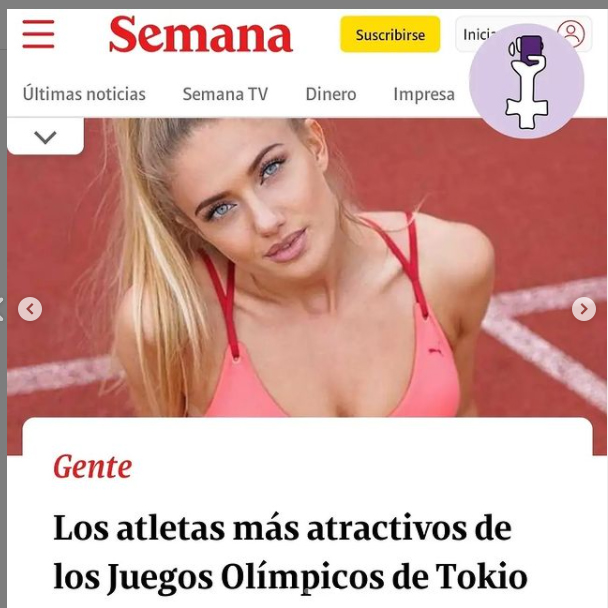Open the atletas más atractivos headline
608x608 pixels.
pyautogui.click(x=290, y=553)
